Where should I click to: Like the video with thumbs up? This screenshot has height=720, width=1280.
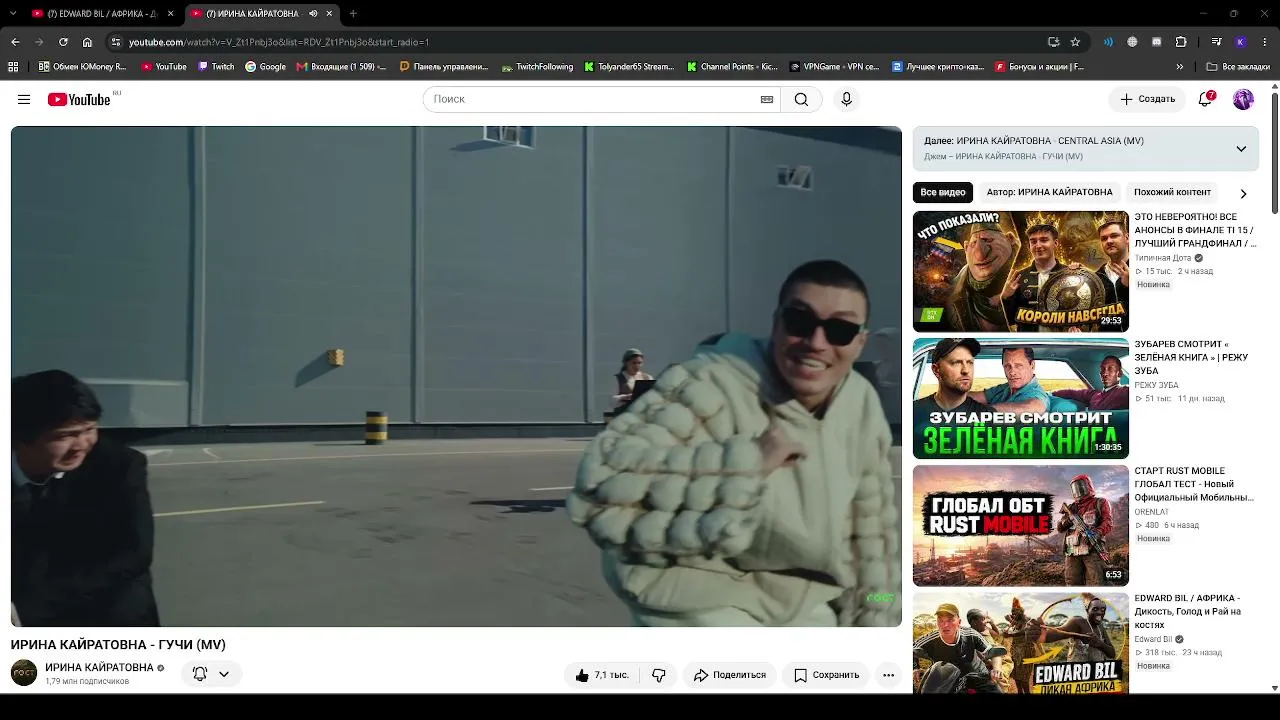[602, 675]
